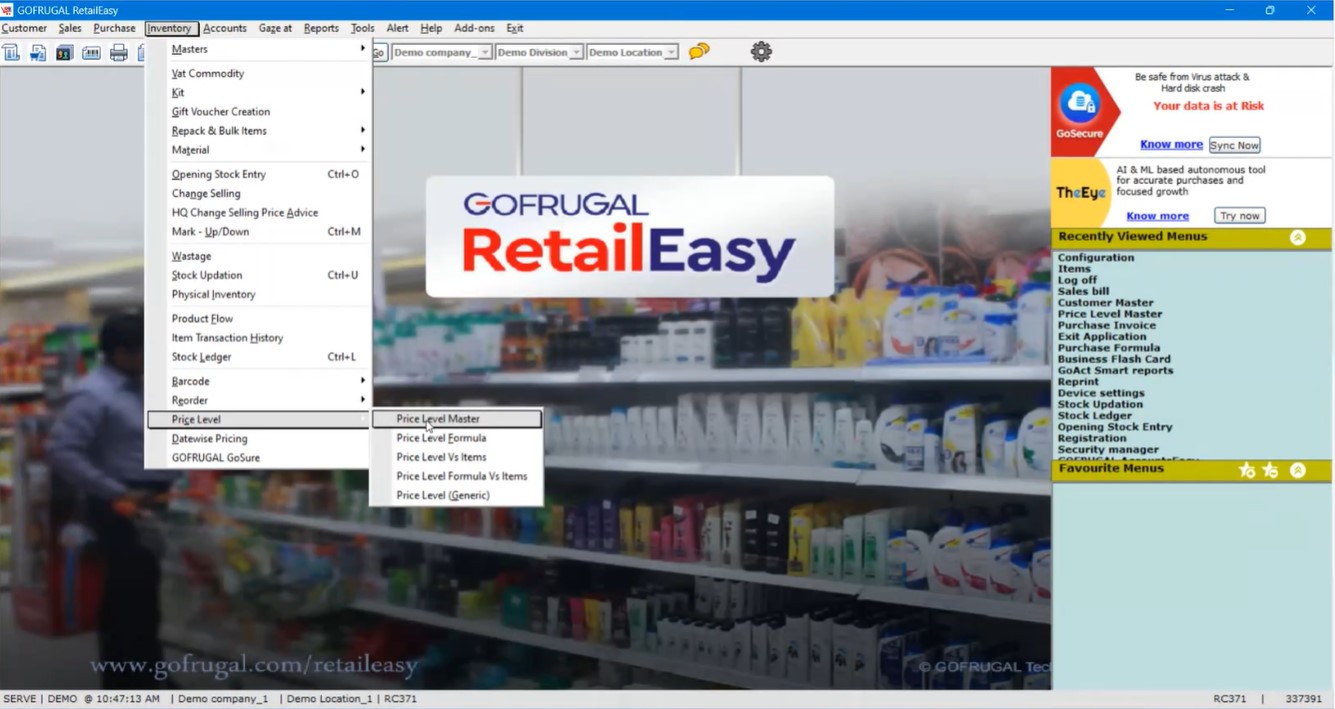The height and width of the screenshot is (709, 1335).
Task: Open Configuration in Recently Viewed Menus
Action: (1096, 257)
